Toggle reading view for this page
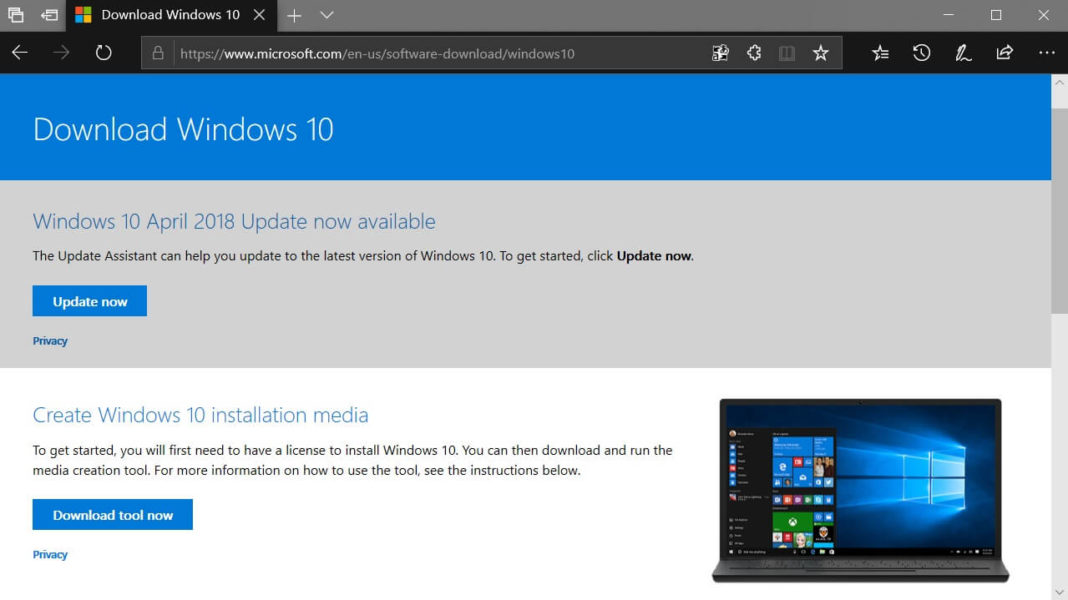Screen dimensions: 1068x600 click(x=786, y=52)
